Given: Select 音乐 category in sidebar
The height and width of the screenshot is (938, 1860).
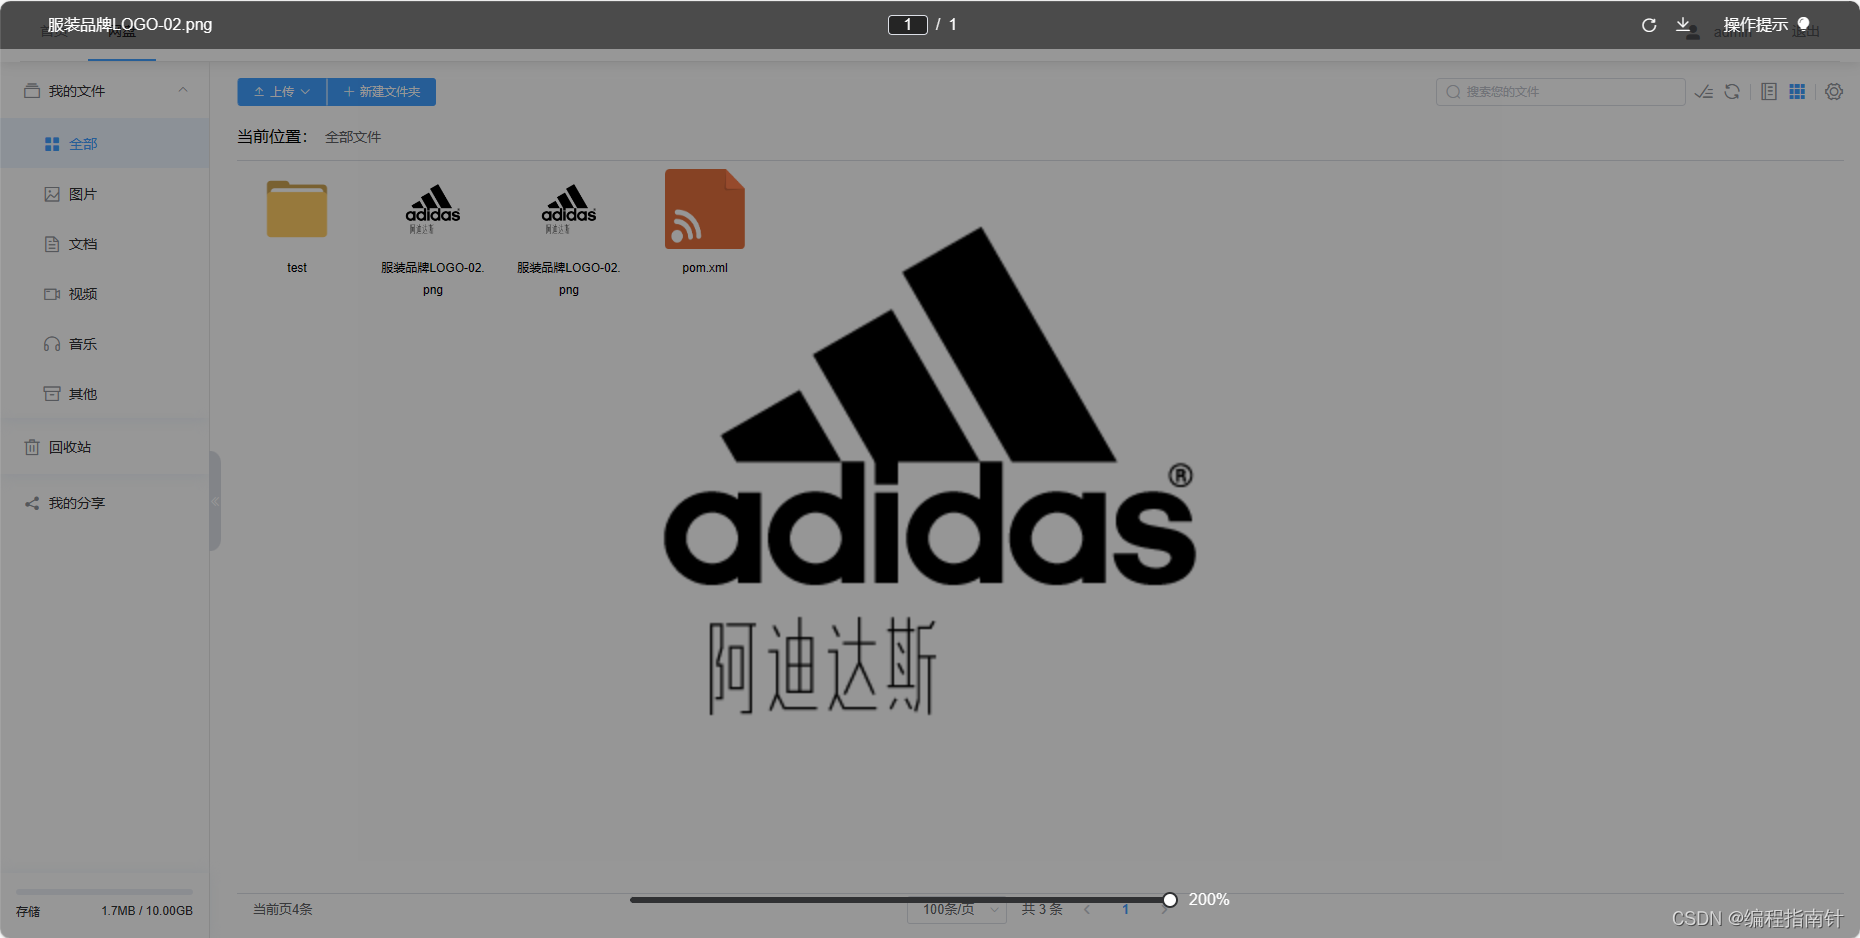Looking at the screenshot, I should pos(104,344).
